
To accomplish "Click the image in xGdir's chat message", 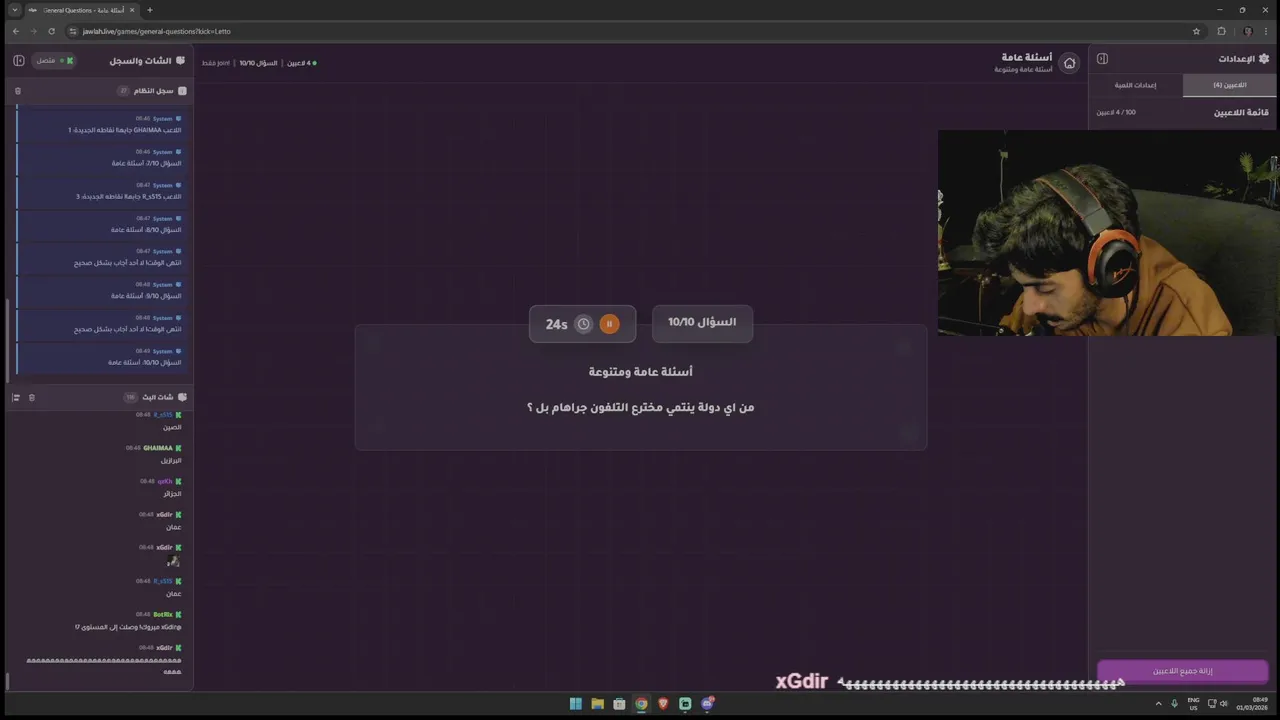I will [174, 561].
